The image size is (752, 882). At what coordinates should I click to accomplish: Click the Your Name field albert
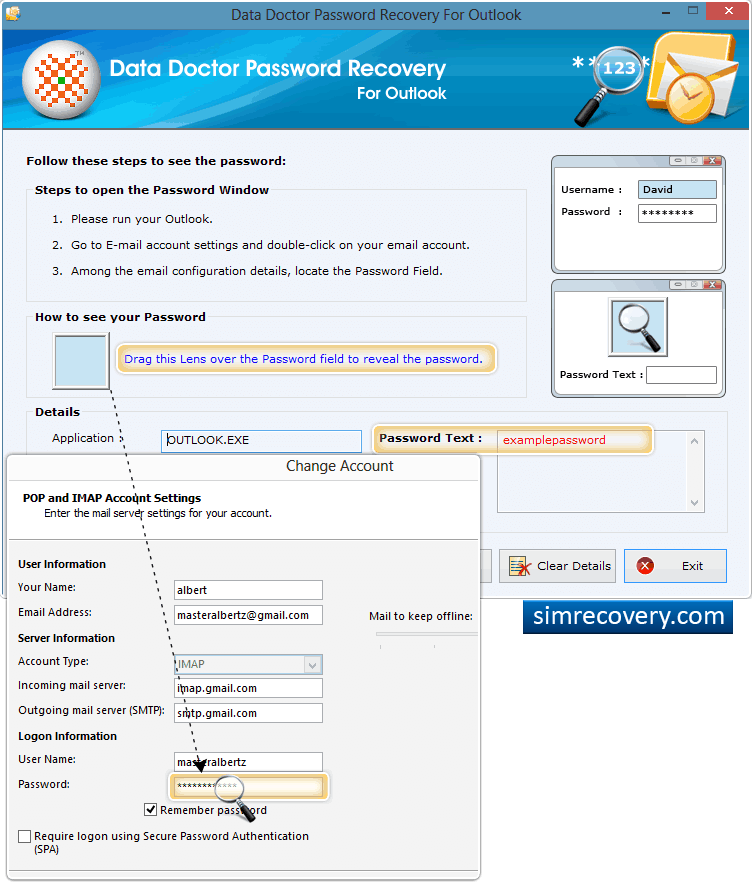click(248, 590)
